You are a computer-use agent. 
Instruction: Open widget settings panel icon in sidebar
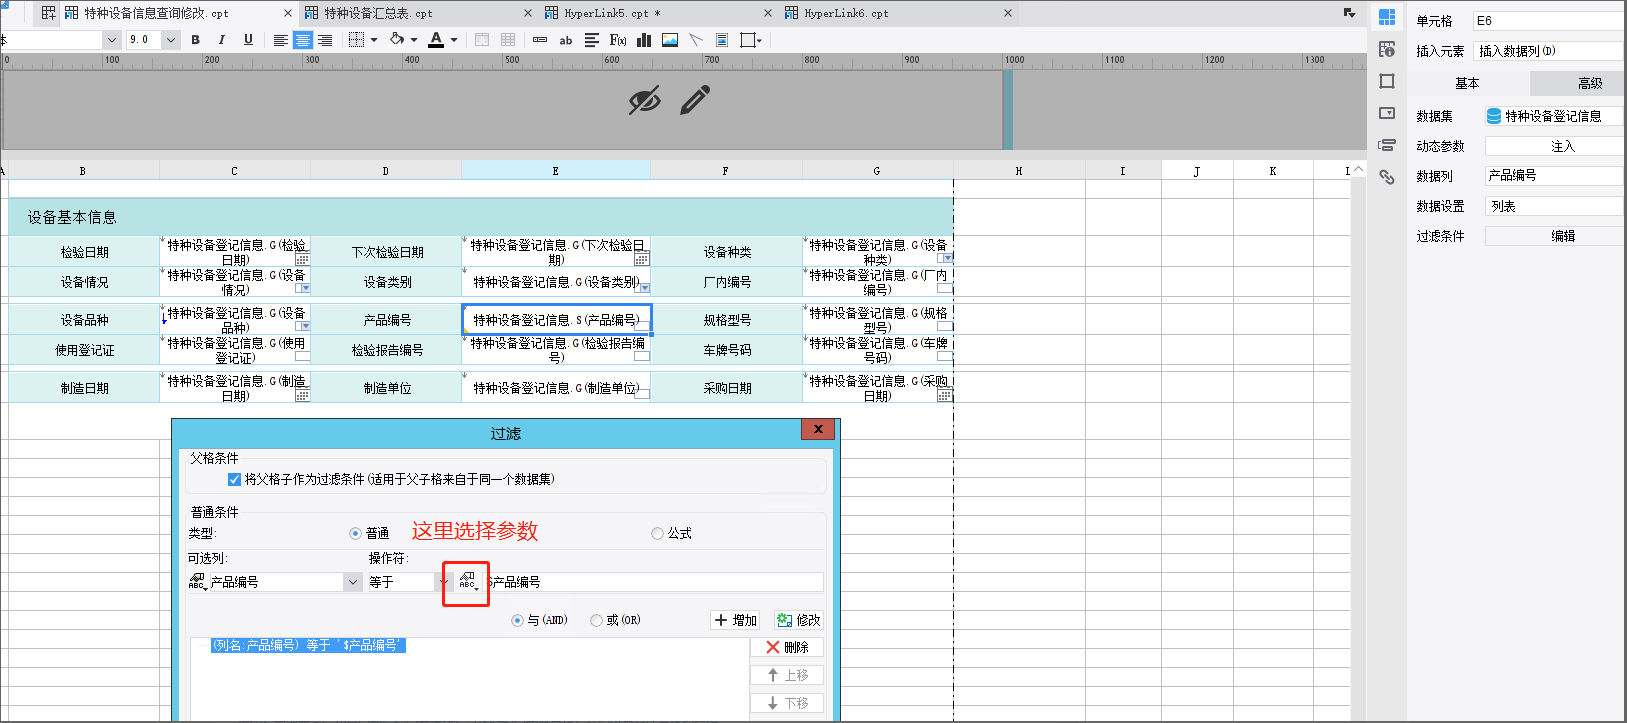pyautogui.click(x=1387, y=113)
